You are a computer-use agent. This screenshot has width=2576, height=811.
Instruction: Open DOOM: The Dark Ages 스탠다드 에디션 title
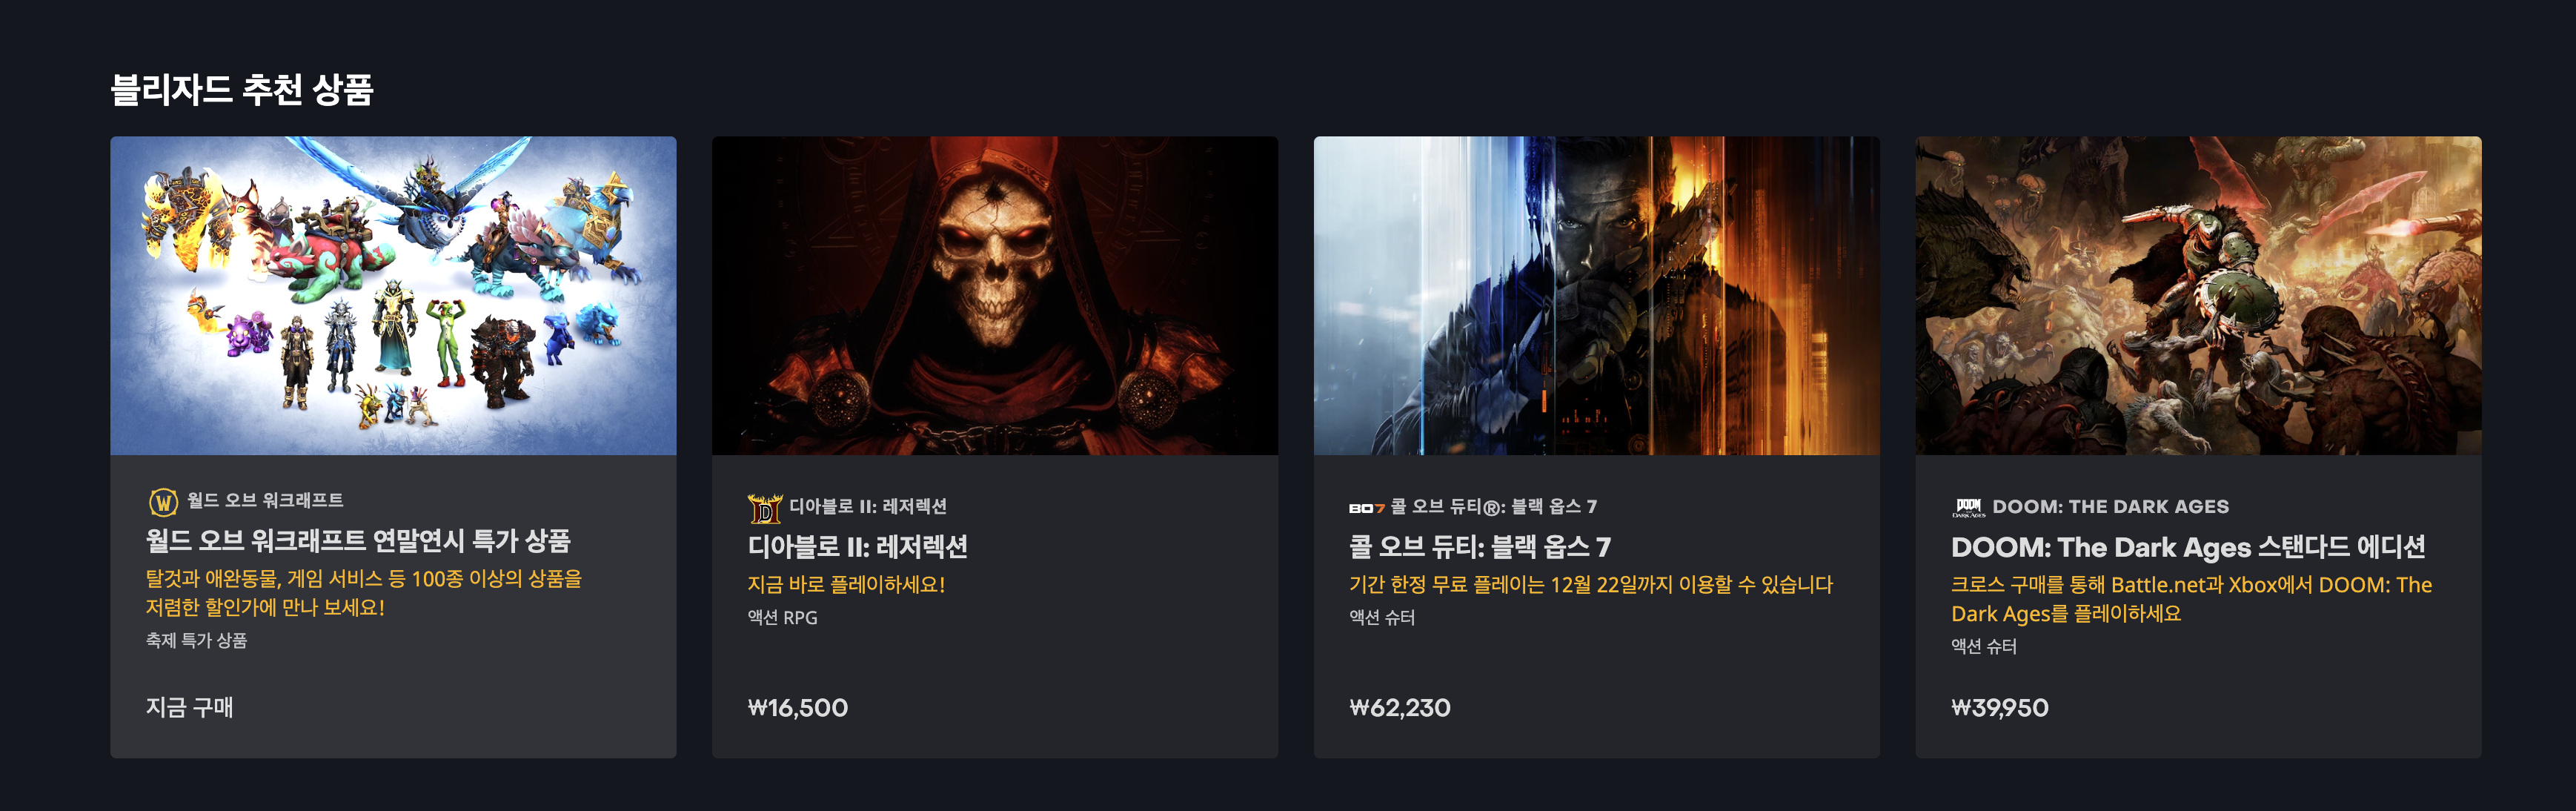click(x=2188, y=546)
